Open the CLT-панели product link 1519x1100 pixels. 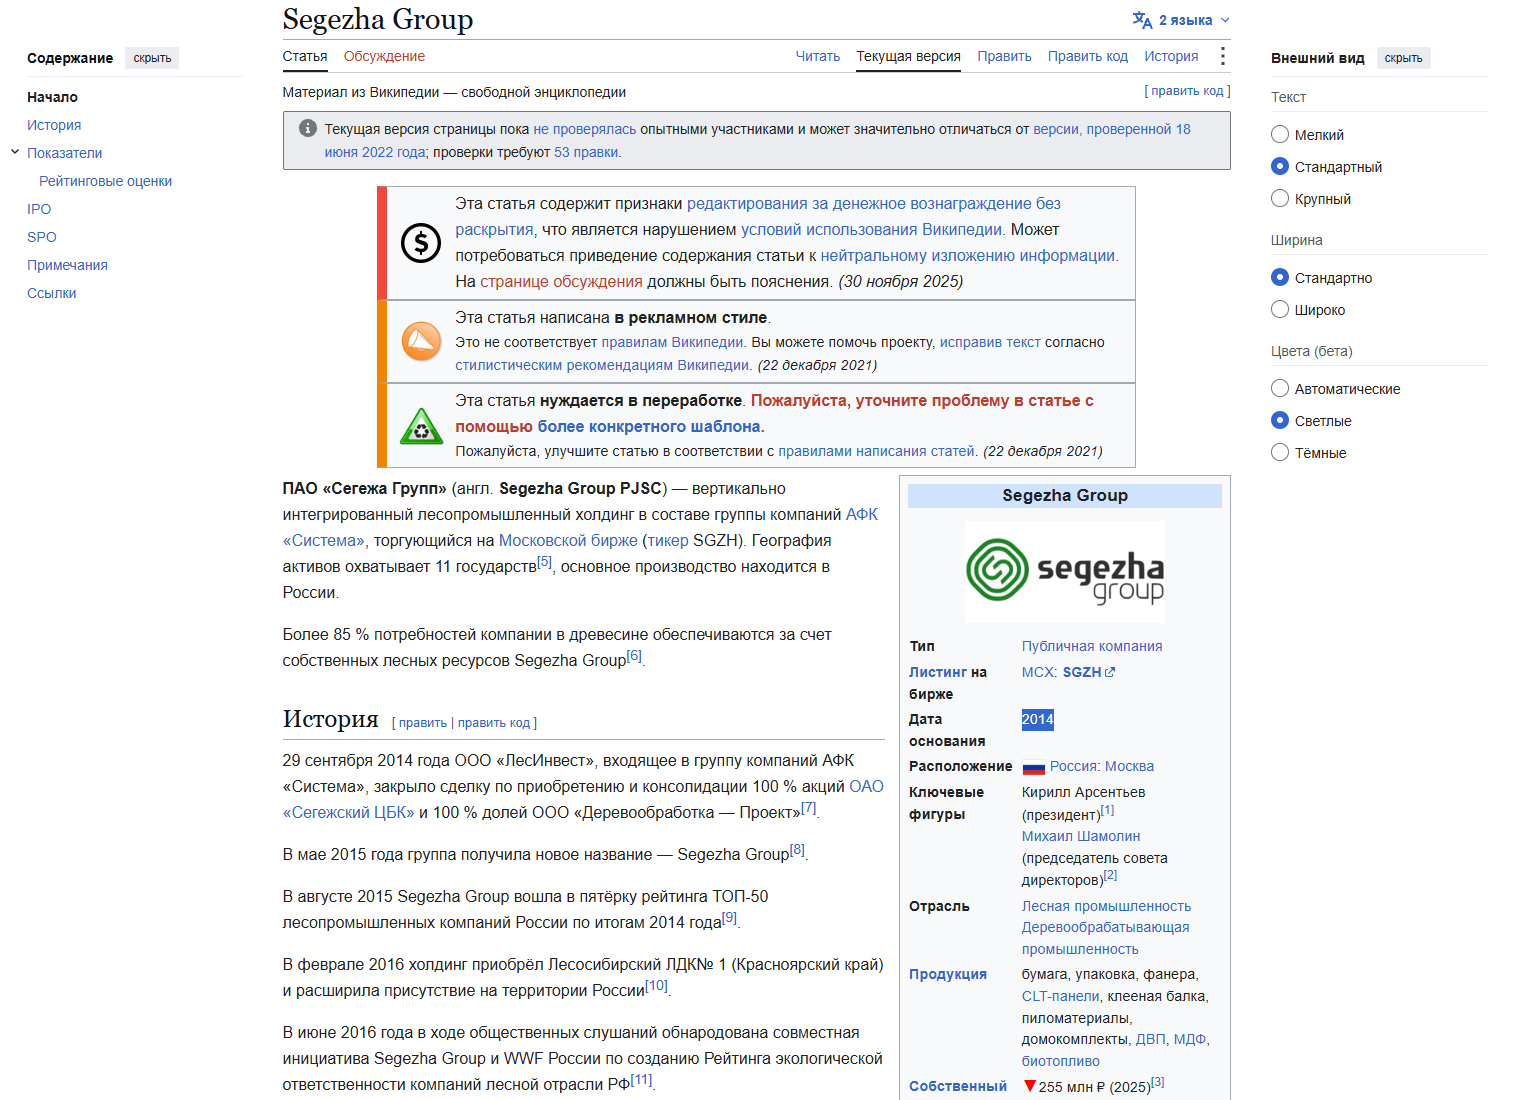point(1060,996)
